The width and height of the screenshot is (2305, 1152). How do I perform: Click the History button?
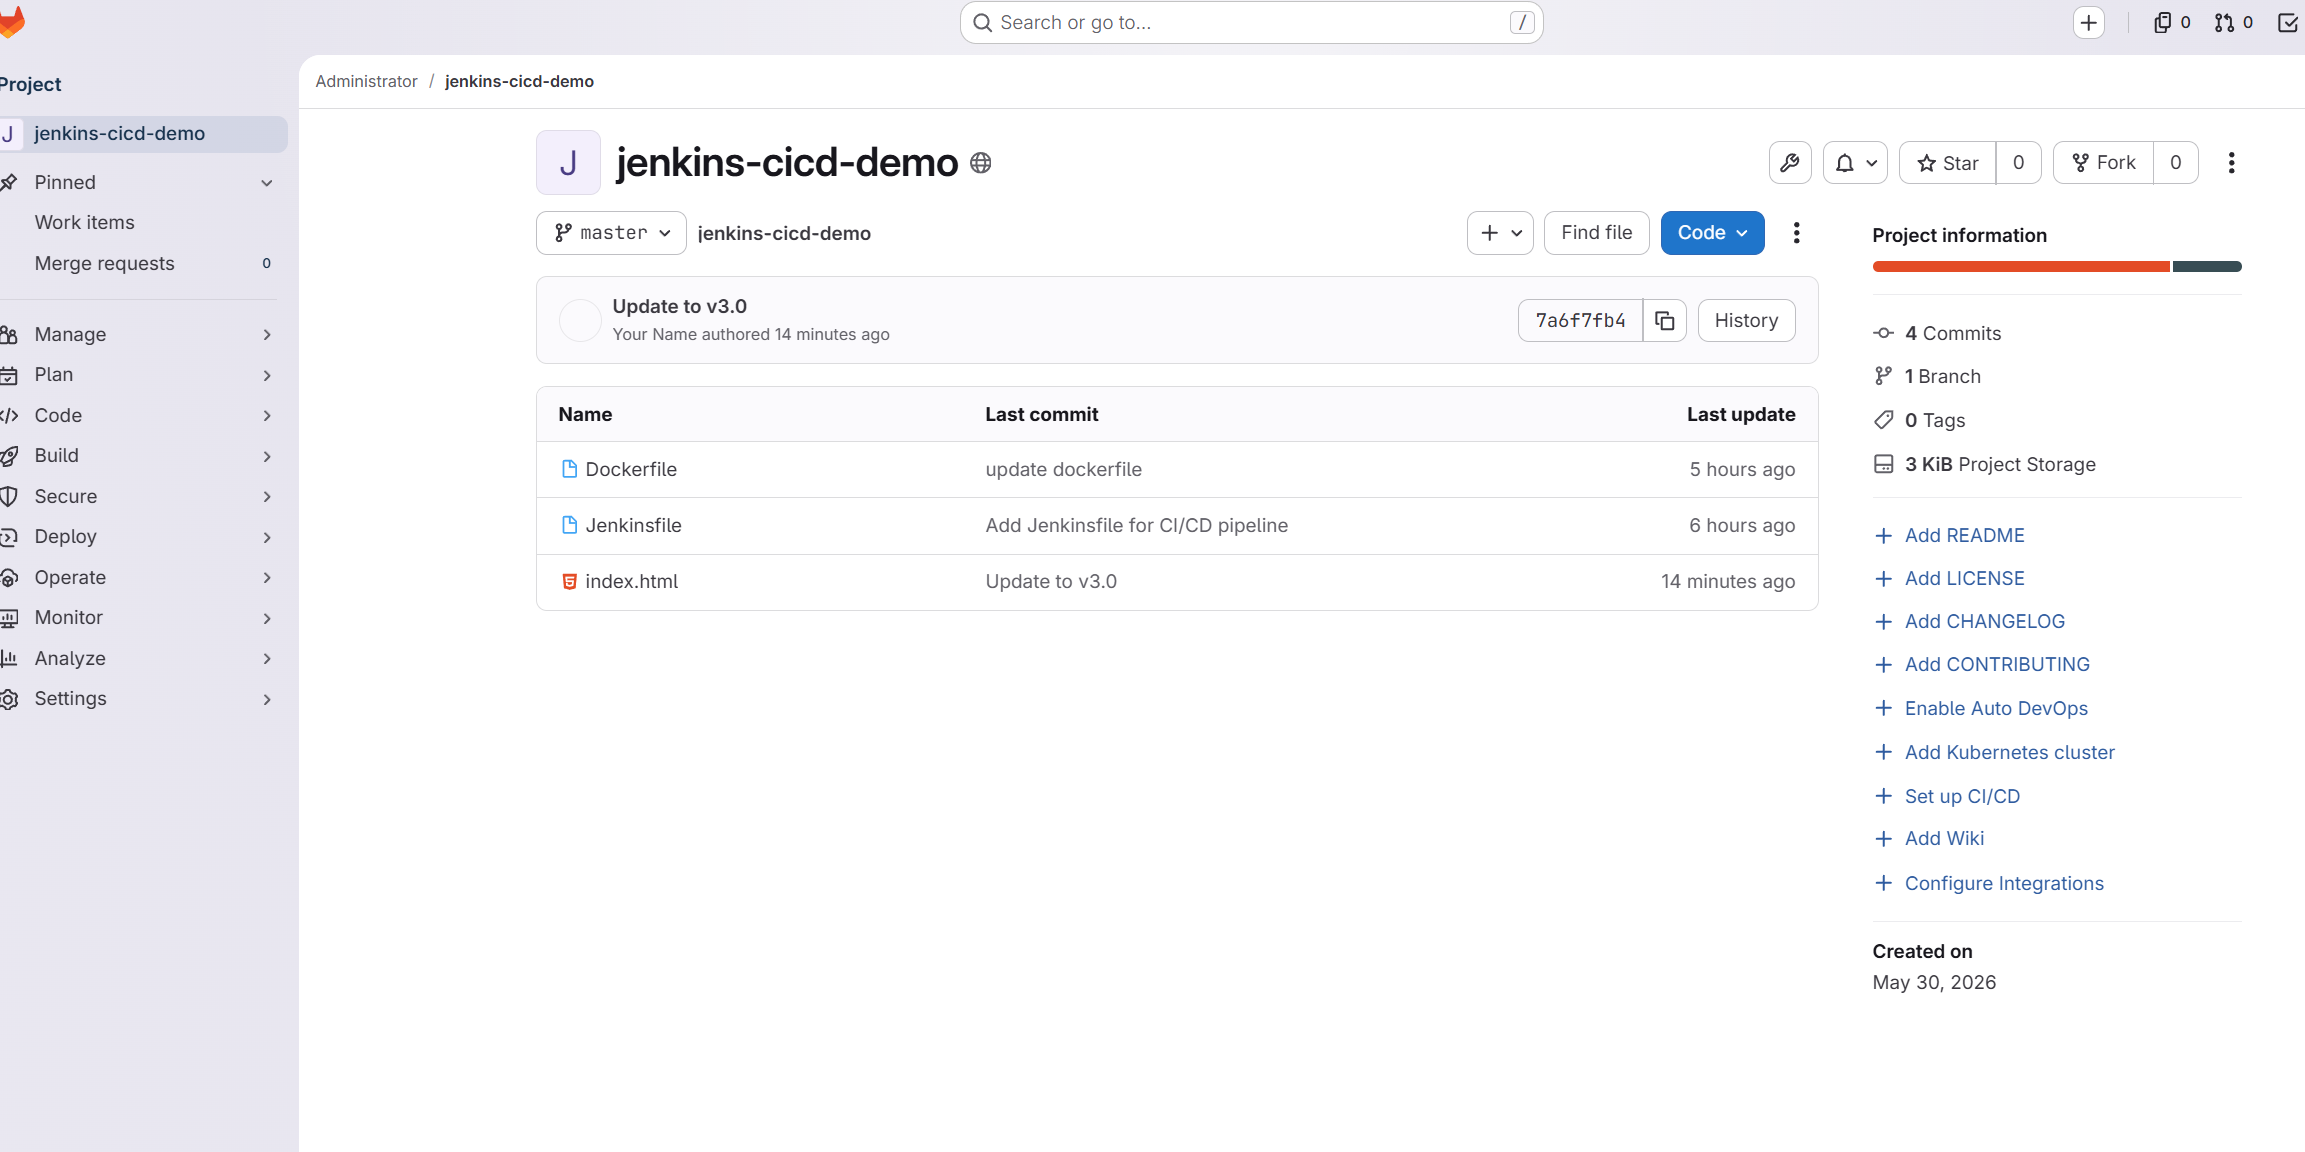pyautogui.click(x=1746, y=321)
